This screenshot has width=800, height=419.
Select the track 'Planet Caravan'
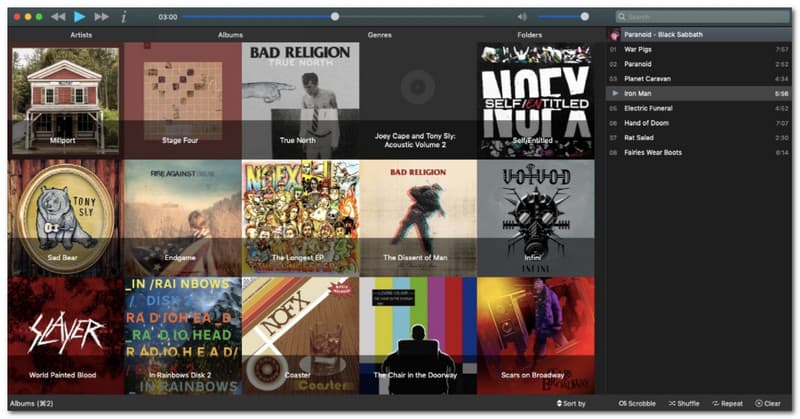[698, 79]
